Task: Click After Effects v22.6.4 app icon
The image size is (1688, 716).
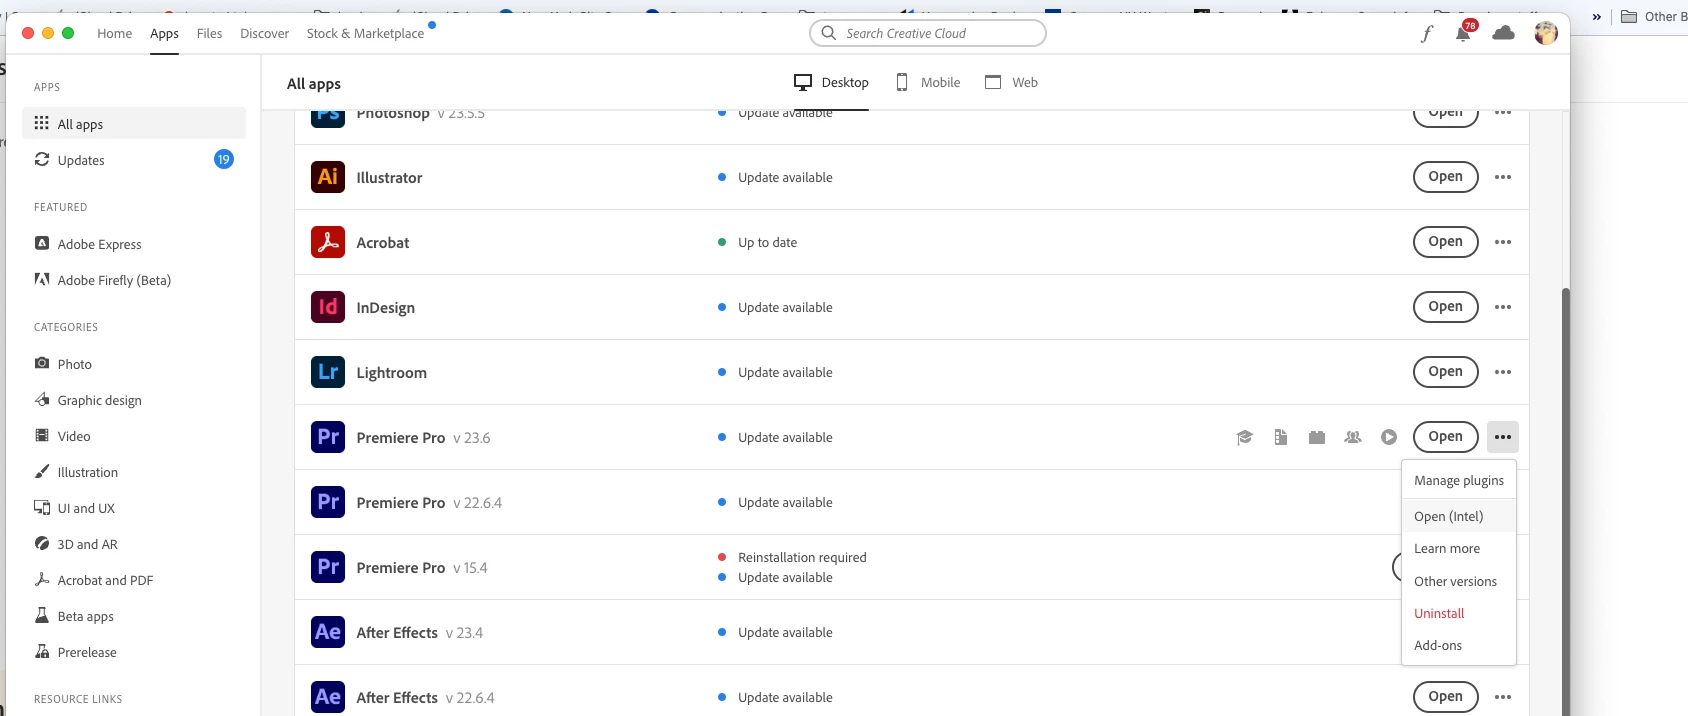Action: [328, 697]
